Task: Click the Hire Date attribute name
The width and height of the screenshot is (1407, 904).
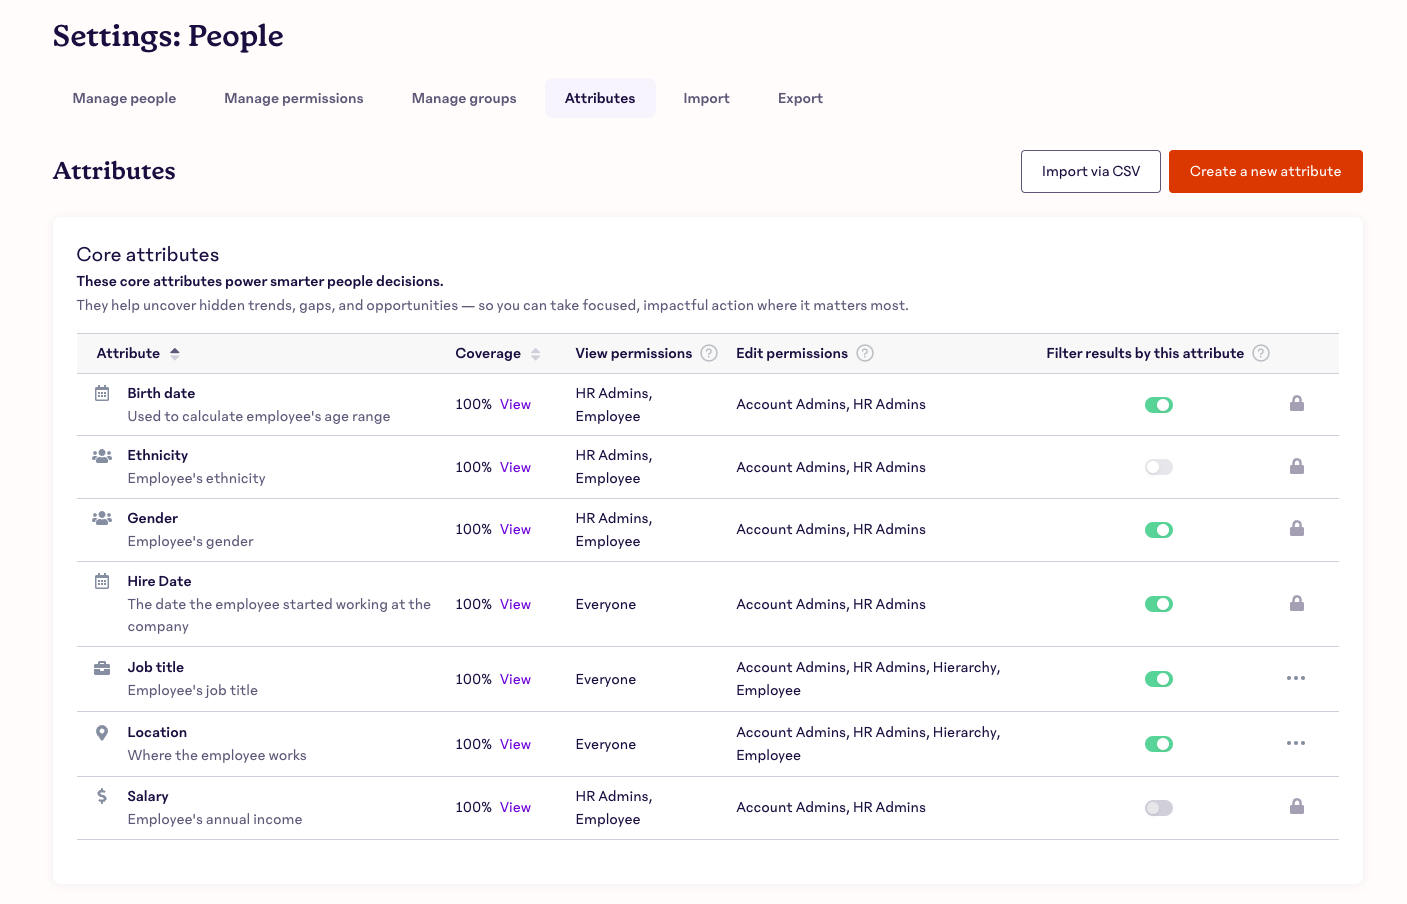Action: pos(159,581)
